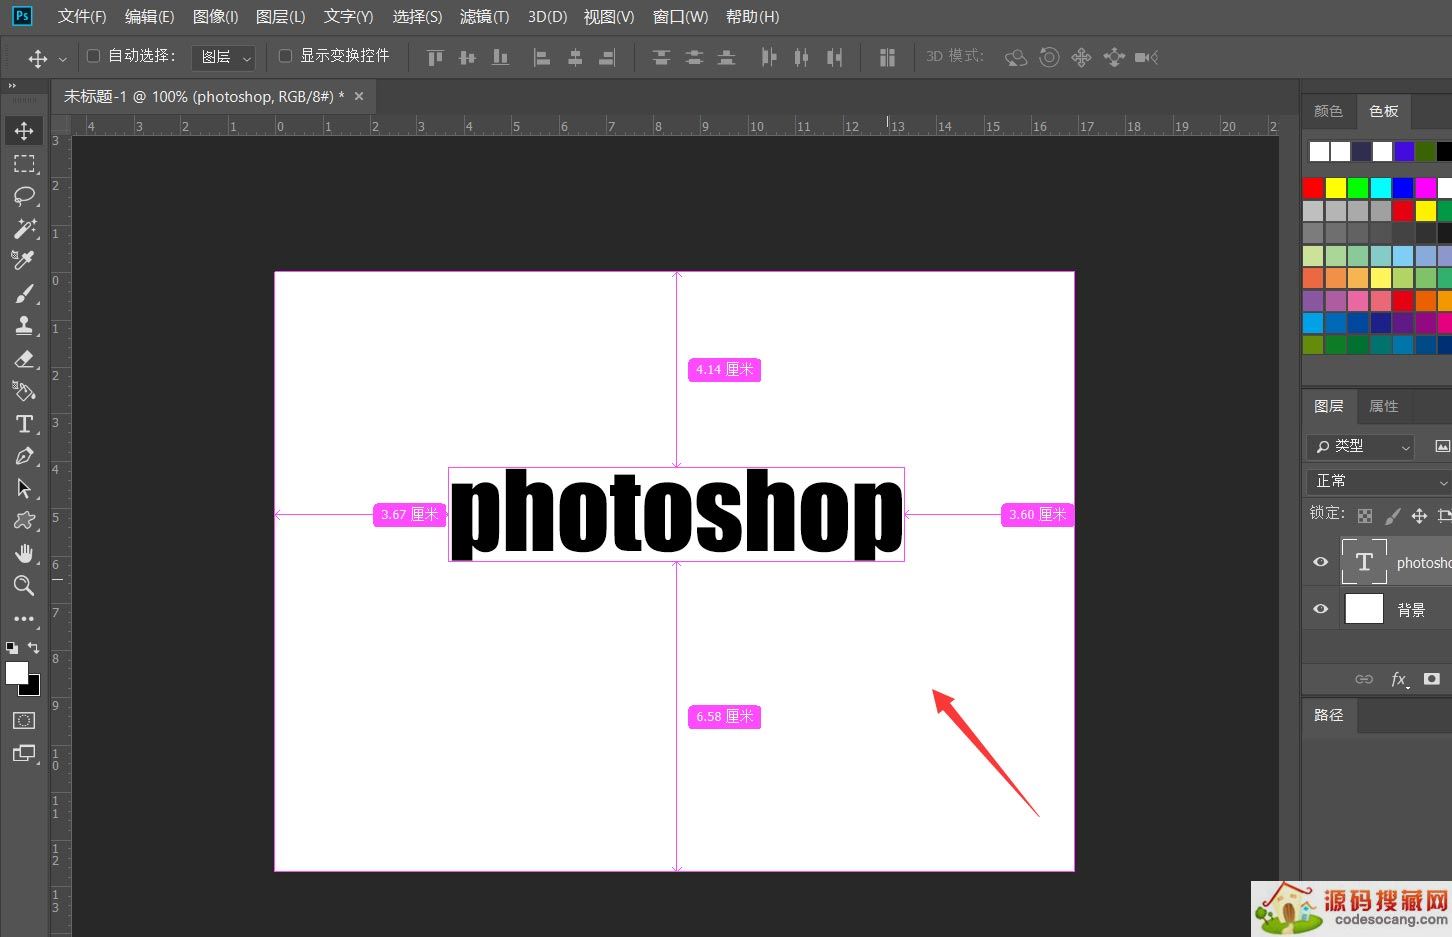This screenshot has width=1452, height=937.
Task: Hide the photoshop text layer
Action: 1320,562
